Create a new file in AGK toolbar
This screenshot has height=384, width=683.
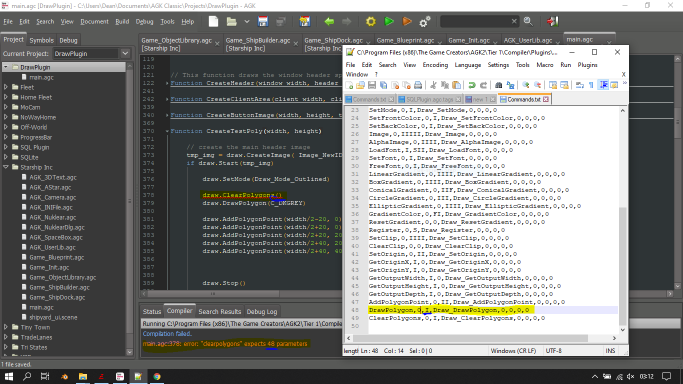[x=213, y=21]
